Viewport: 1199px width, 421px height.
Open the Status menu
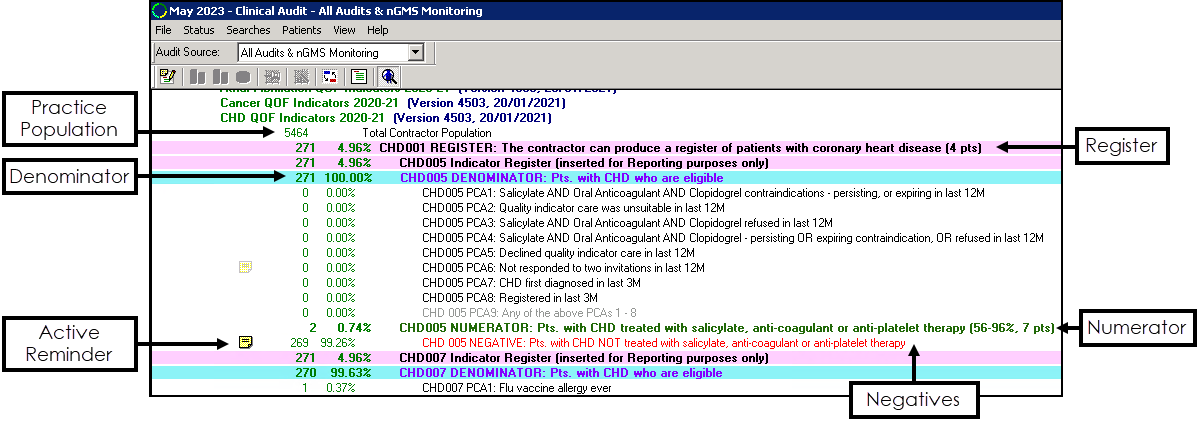199,30
